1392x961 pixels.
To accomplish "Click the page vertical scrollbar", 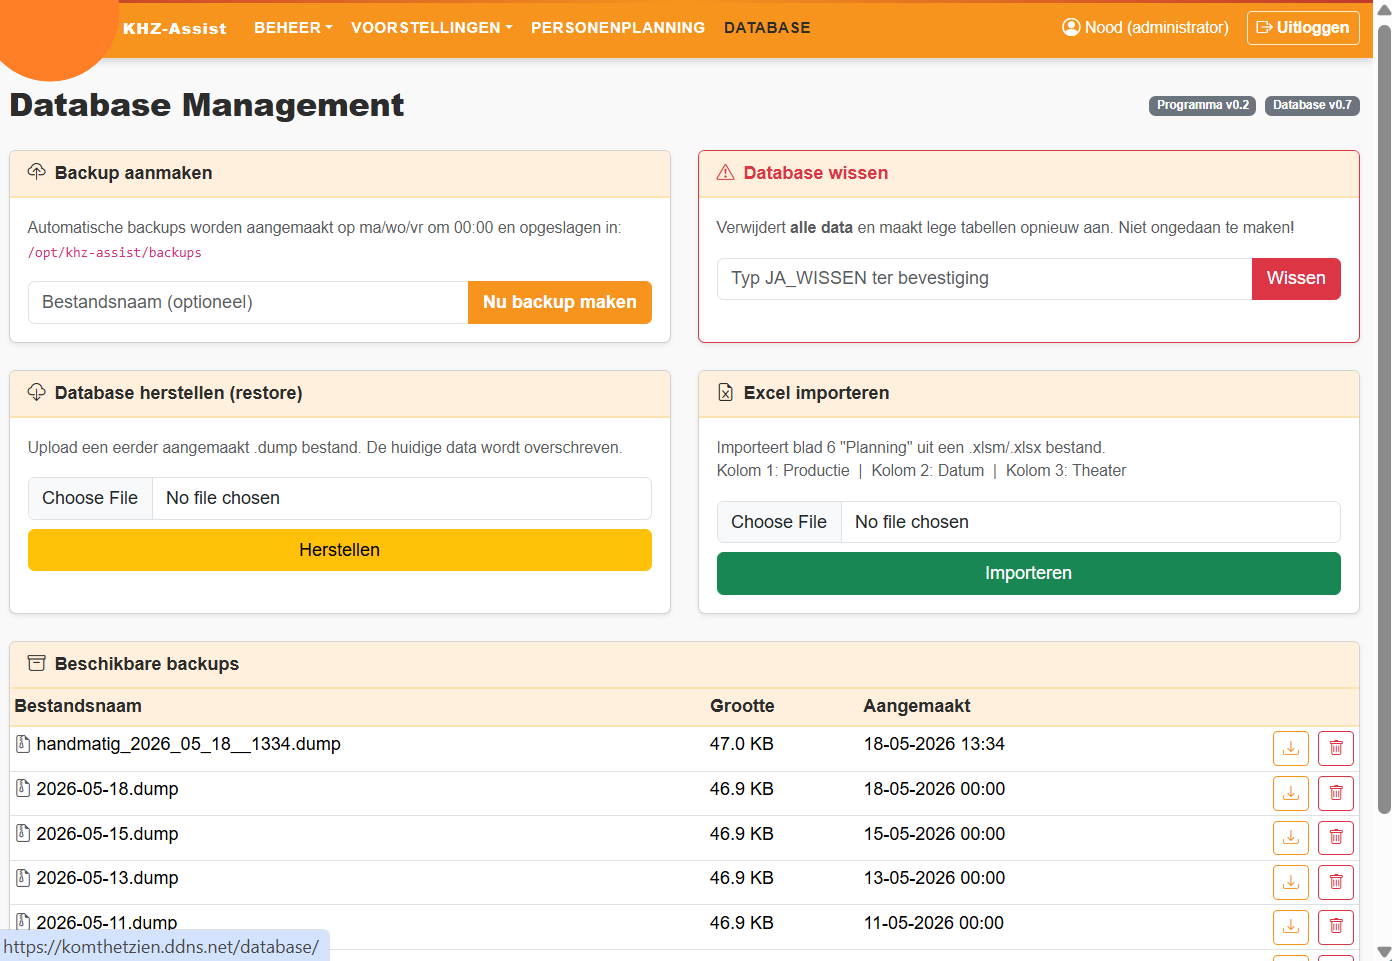I will coord(1384,420).
